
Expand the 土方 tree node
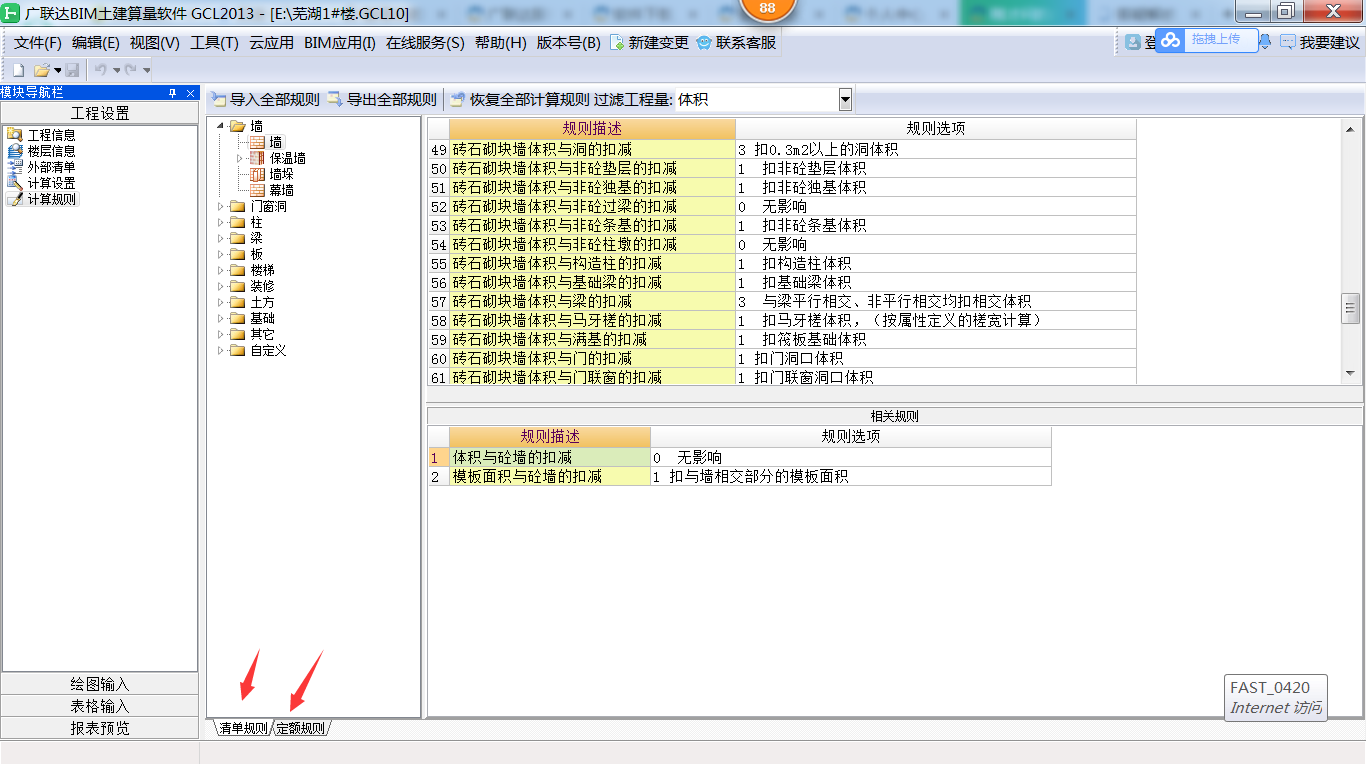point(221,302)
